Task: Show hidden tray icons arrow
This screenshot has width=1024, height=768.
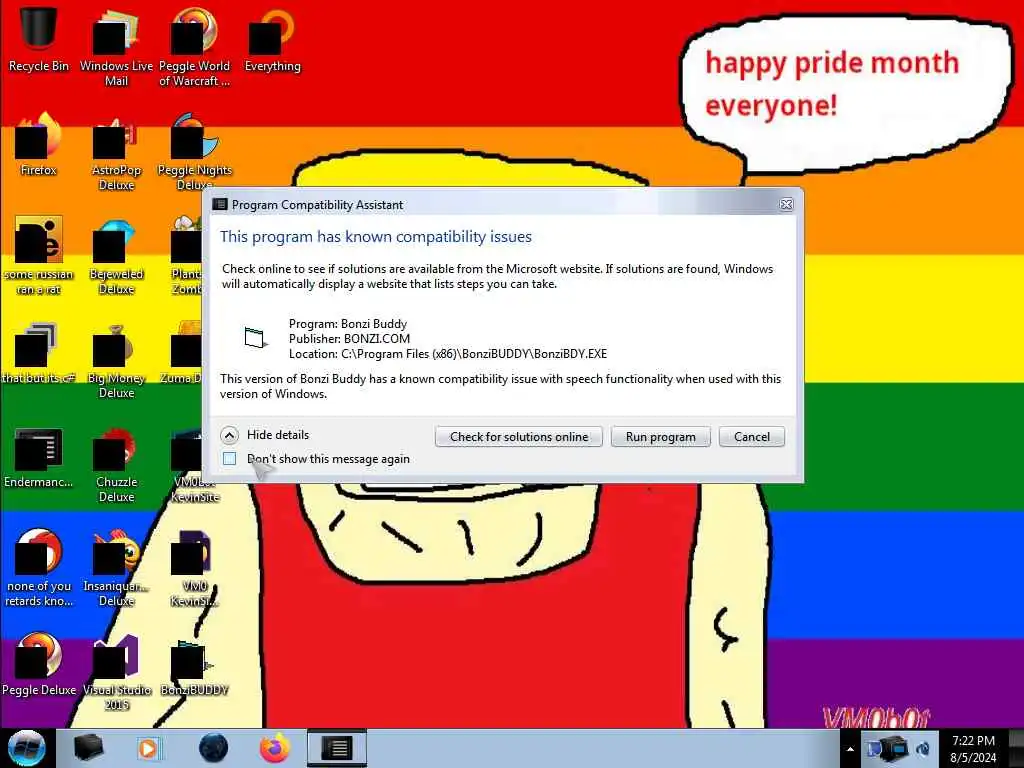Action: click(850, 749)
